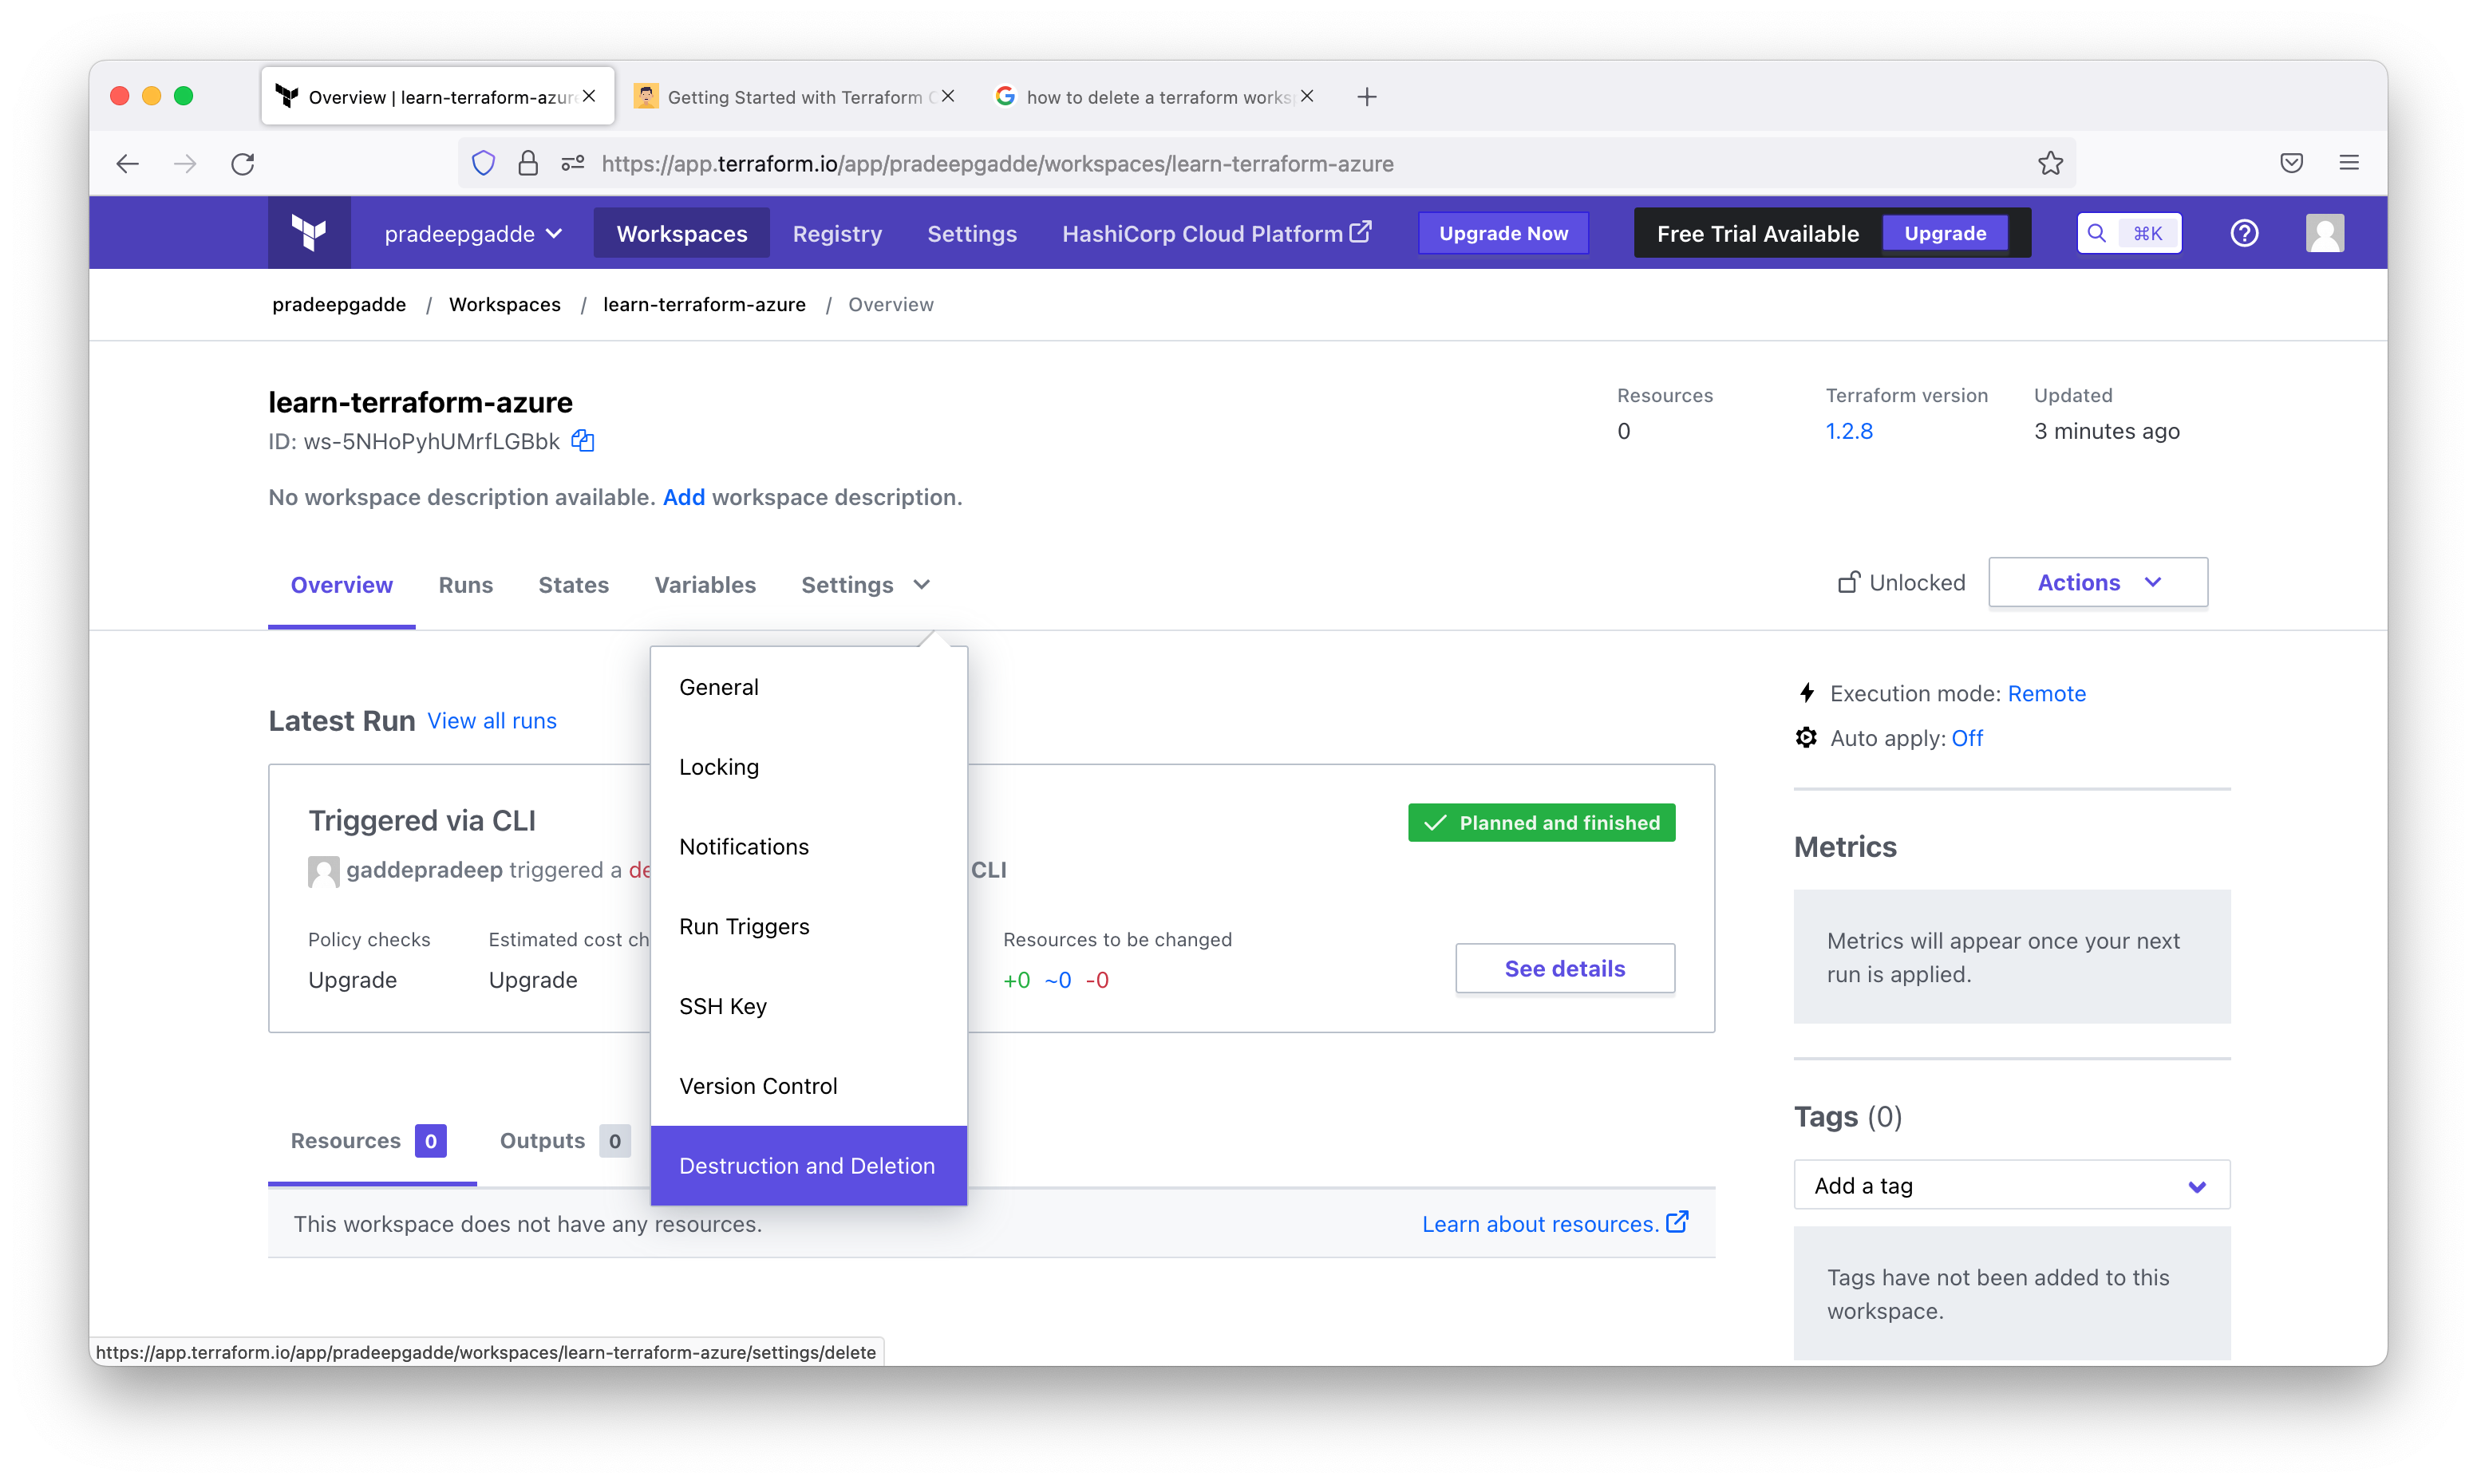The image size is (2477, 1484).
Task: Open the Actions dropdown button
Action: point(2098,582)
